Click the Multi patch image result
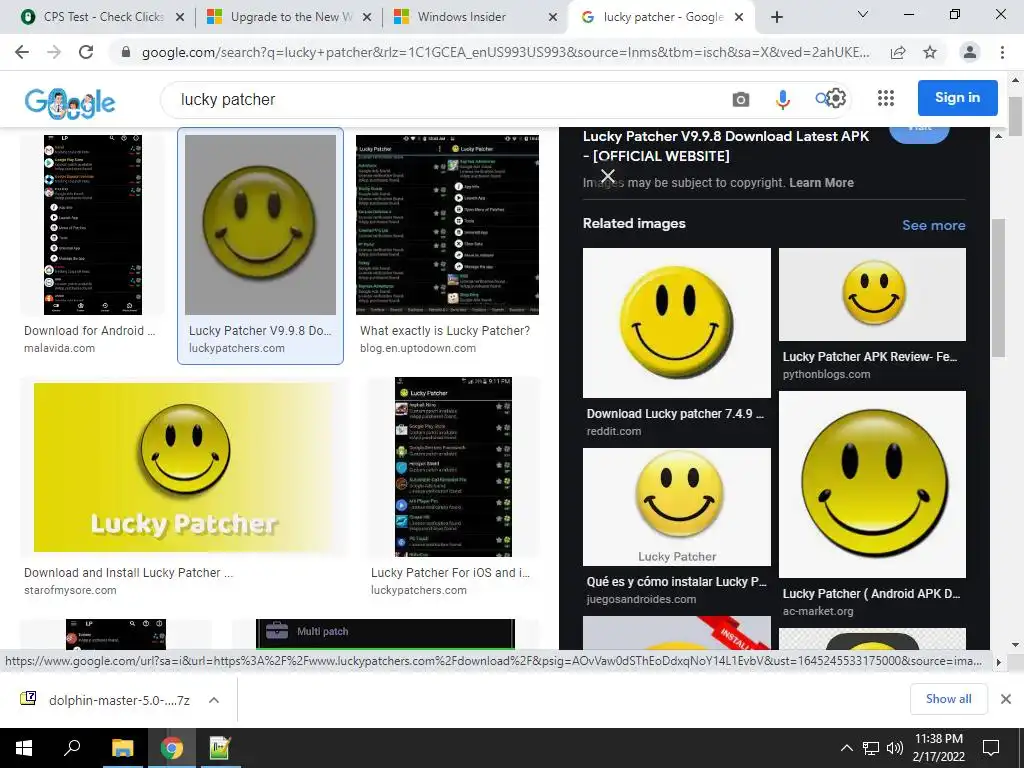This screenshot has height=768, width=1024. 385,633
